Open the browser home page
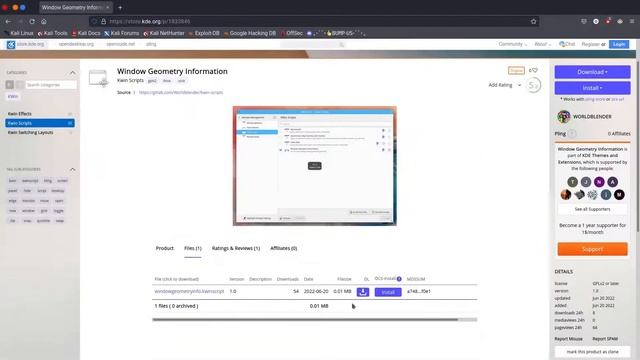This screenshot has height=360, width=640. click(44, 21)
